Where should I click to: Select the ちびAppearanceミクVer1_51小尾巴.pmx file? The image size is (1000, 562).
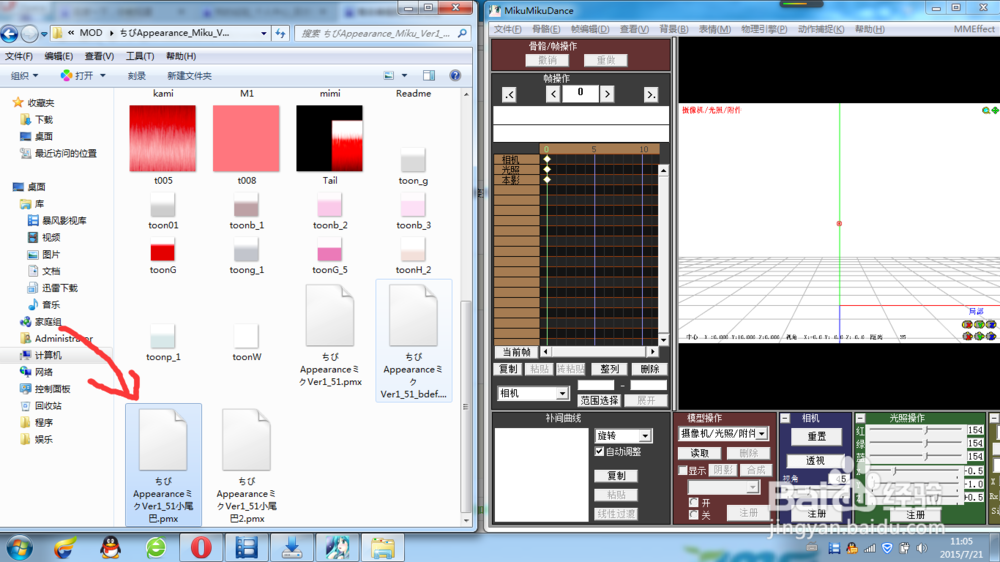[x=163, y=466]
